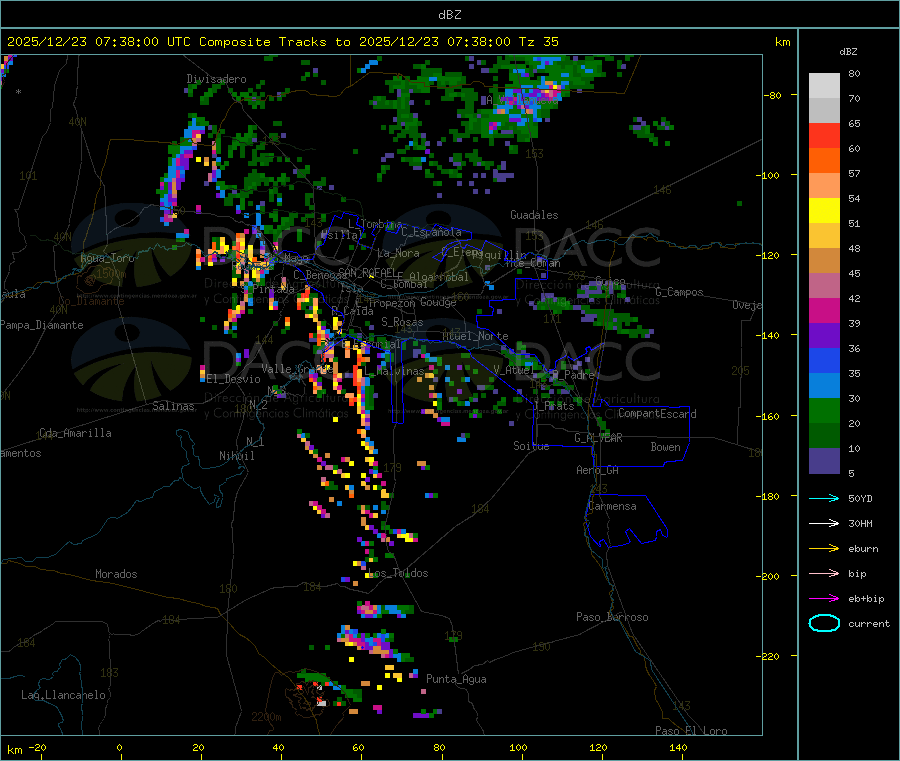Viewport: 900px width, 761px height.
Task: Click the 'G_Campos' map label
Action: [680, 292]
